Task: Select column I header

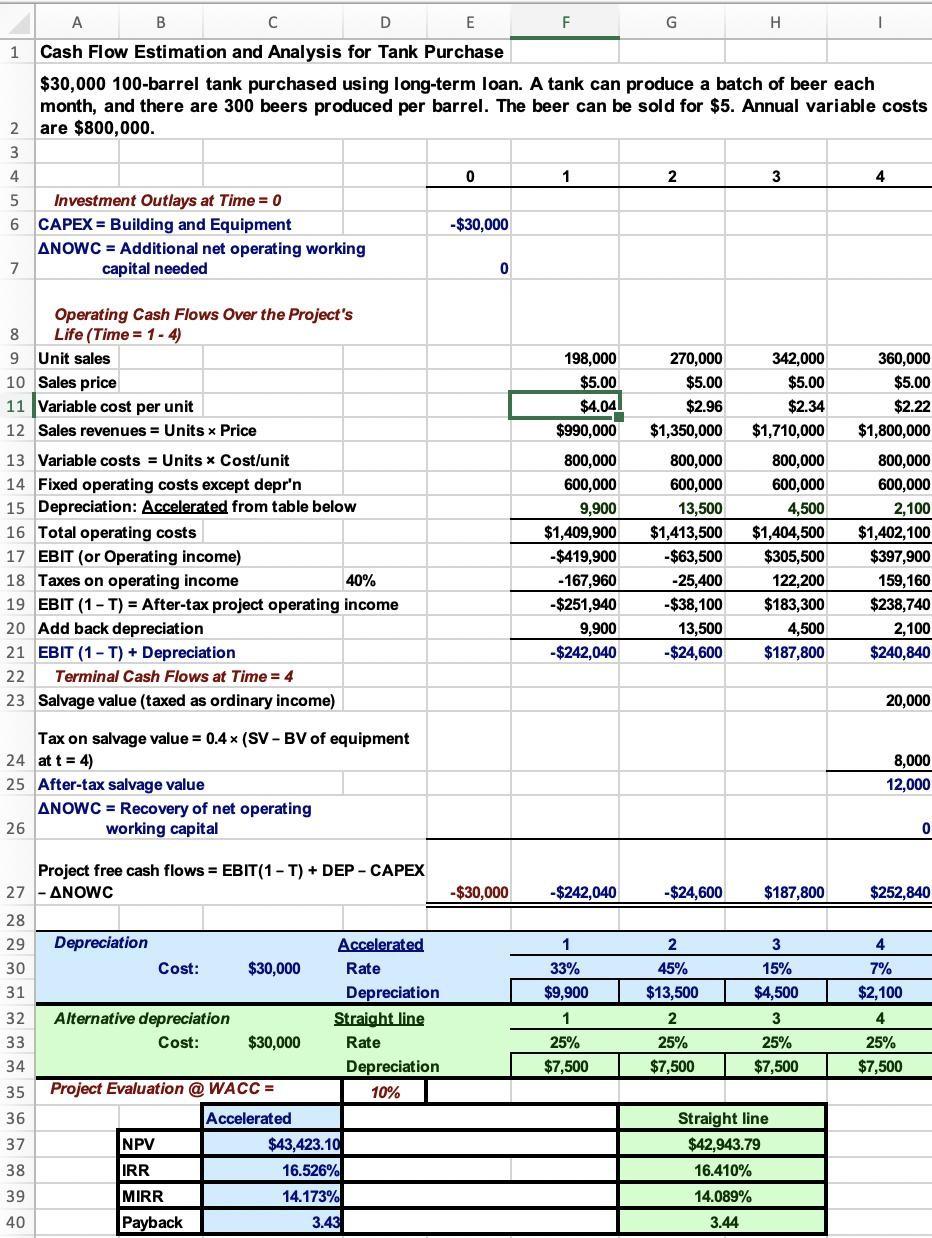Action: point(879,22)
